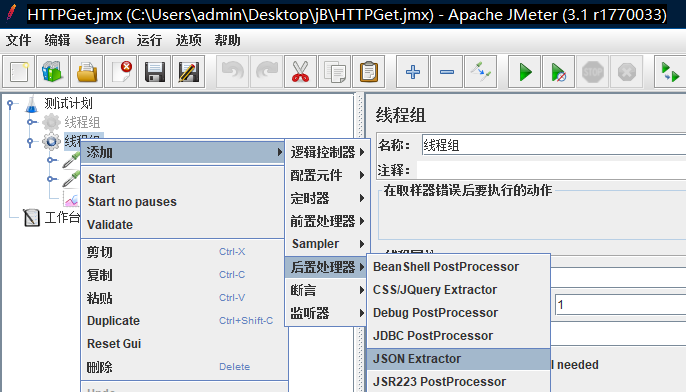Click the Undo arrow icon
The height and width of the screenshot is (392, 686).
pyautogui.click(x=233, y=72)
